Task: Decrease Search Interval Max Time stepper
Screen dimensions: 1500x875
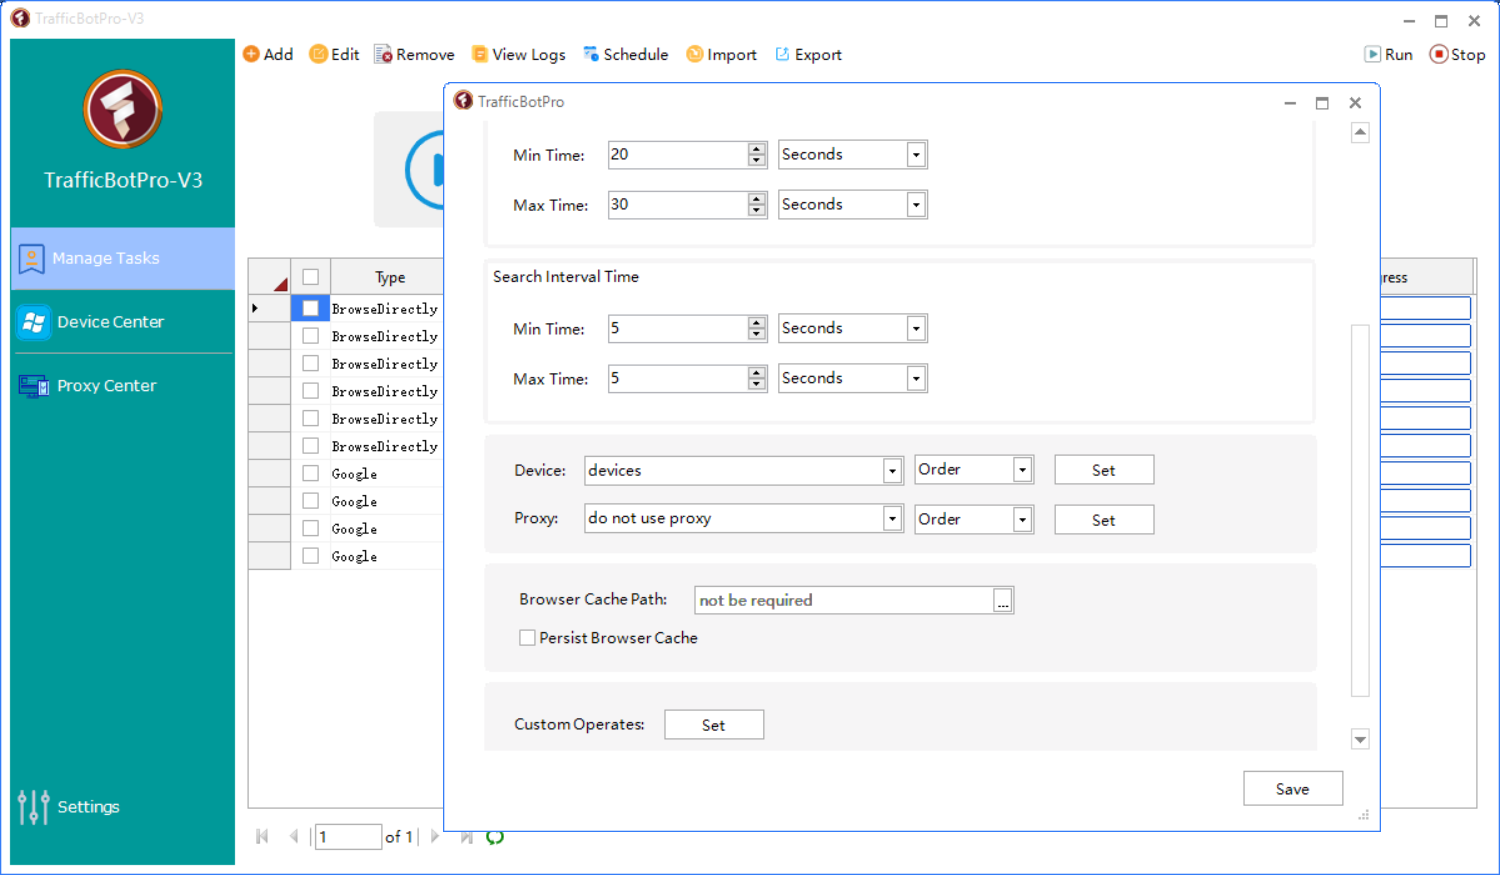Action: click(757, 385)
